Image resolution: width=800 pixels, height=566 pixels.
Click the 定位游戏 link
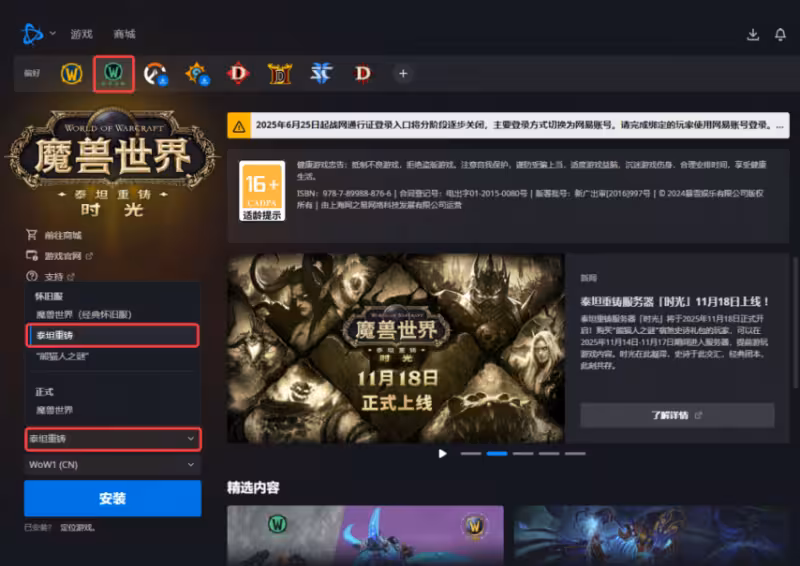coord(77,528)
